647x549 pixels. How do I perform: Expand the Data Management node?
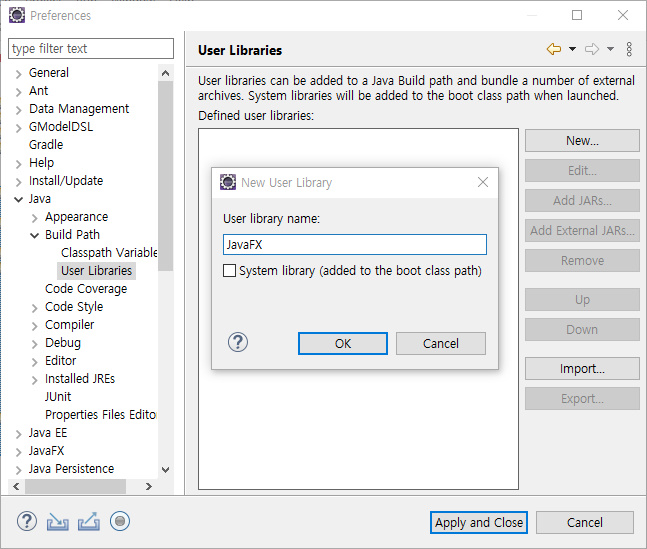pyautogui.click(x=18, y=110)
